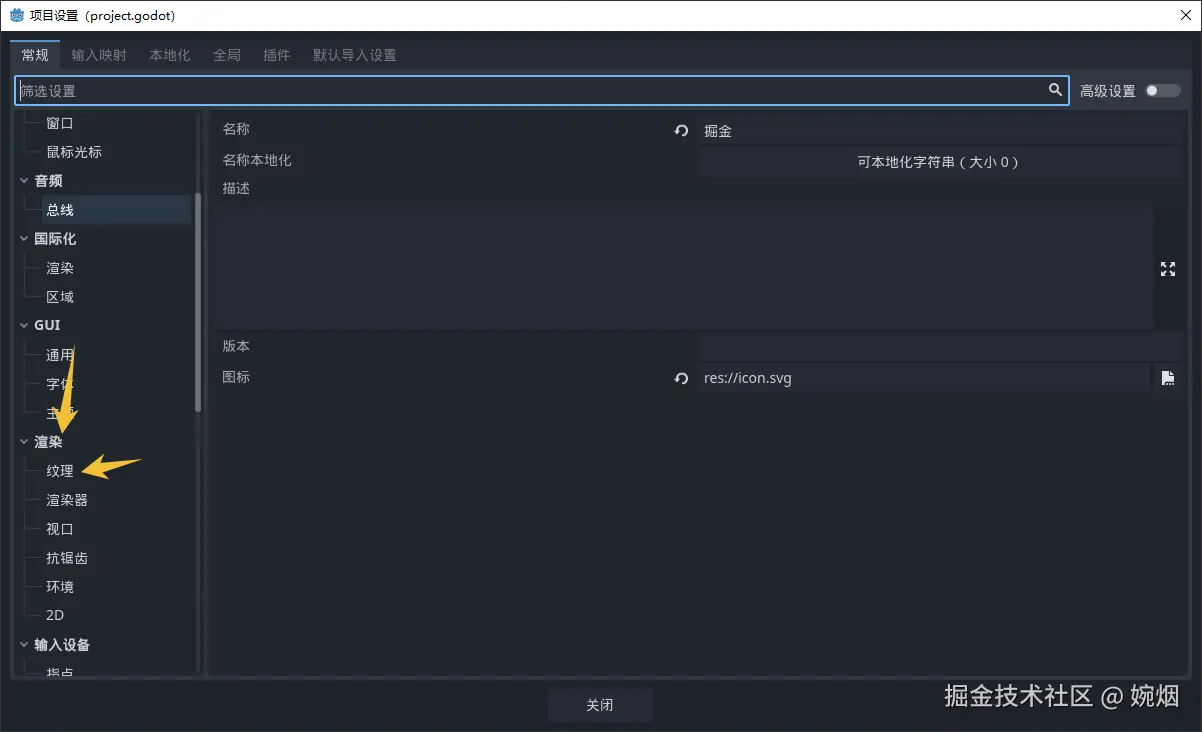
Task: Collapse the 音频 category
Action: pyautogui.click(x=24, y=181)
